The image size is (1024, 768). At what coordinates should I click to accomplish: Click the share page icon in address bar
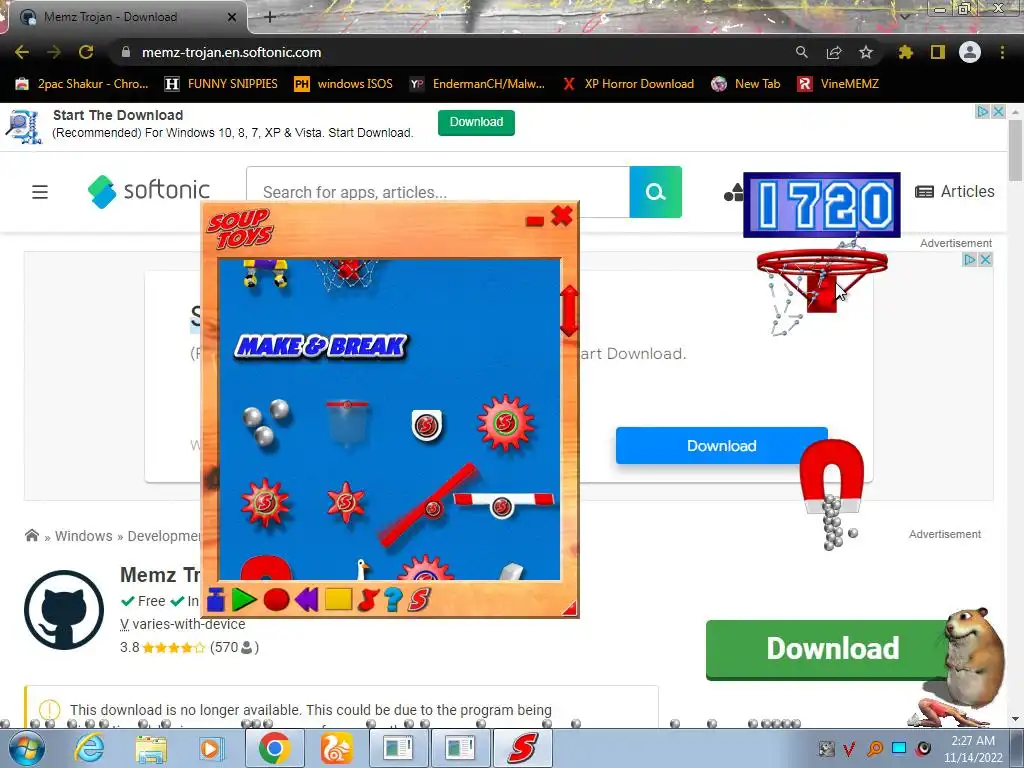833,52
